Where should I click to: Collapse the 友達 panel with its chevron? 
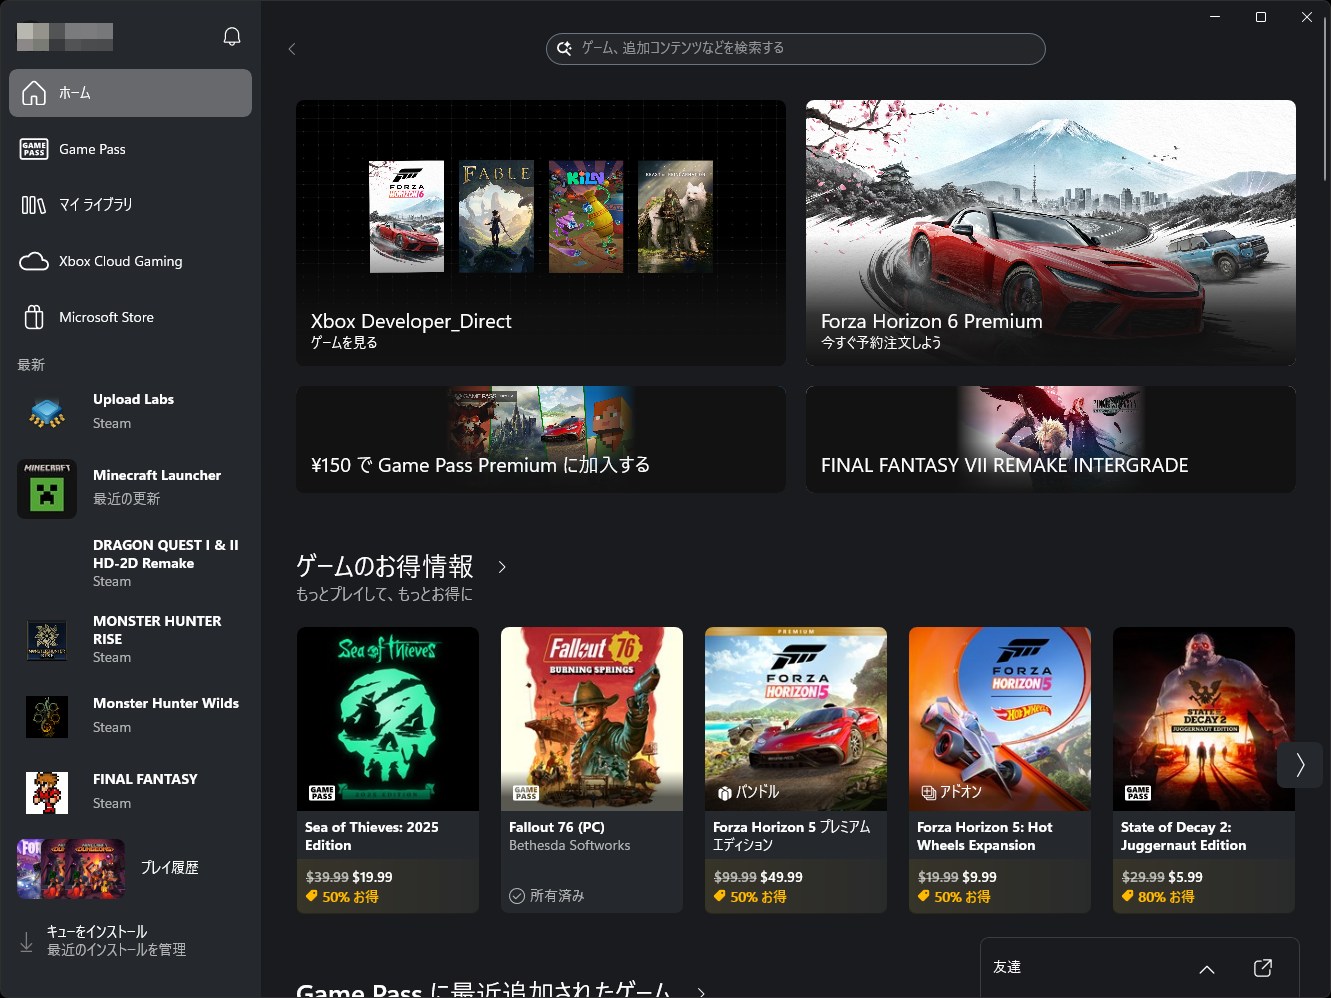tap(1206, 967)
